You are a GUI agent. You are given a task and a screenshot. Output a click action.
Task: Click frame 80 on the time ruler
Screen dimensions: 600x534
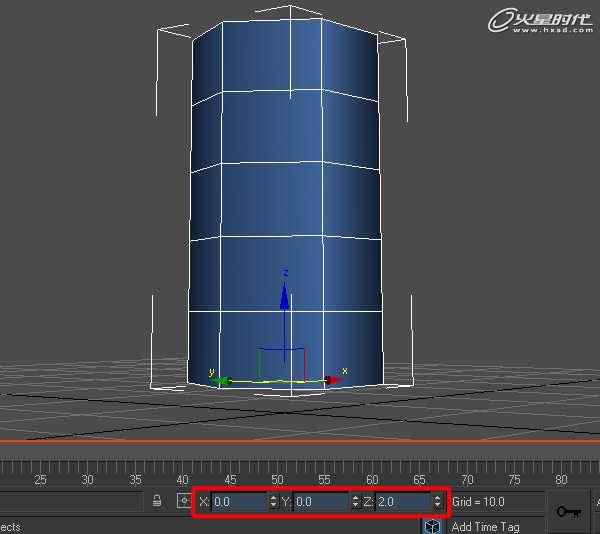(561, 479)
